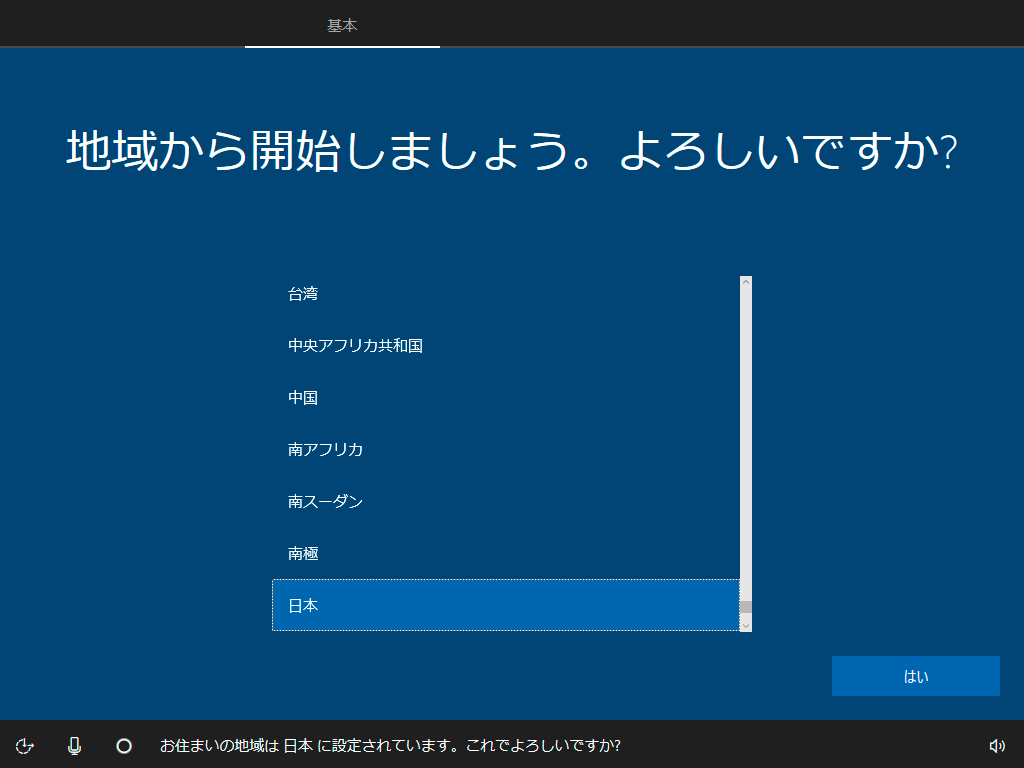Click the region list scrollbar thumb
The width and height of the screenshot is (1024, 768).
pos(745,606)
